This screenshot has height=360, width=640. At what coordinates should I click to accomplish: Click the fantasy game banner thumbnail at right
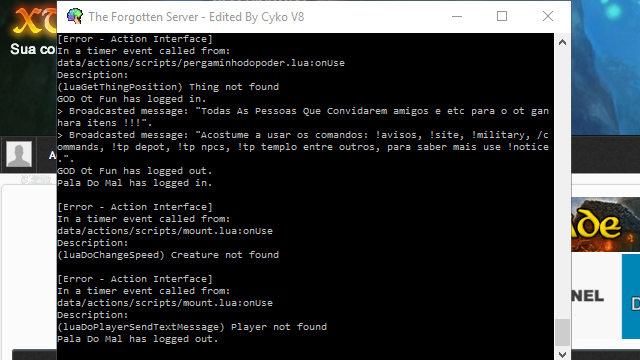[605, 224]
